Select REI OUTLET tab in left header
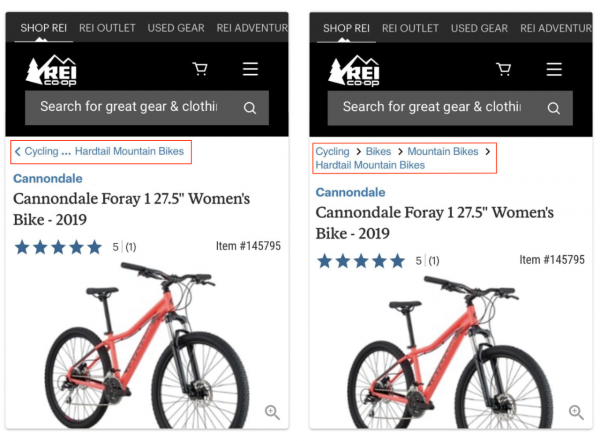This screenshot has height=441, width=600. (107, 28)
